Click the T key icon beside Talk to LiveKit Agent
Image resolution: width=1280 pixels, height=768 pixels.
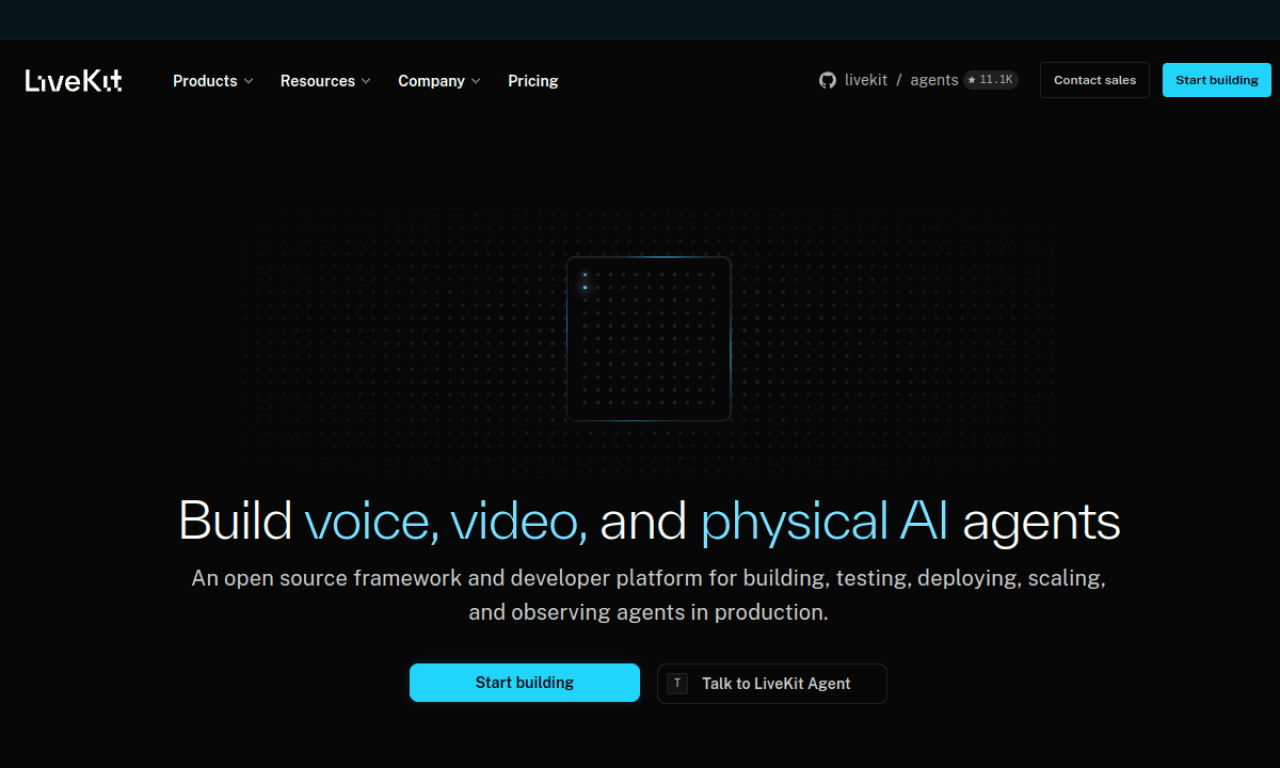click(677, 683)
